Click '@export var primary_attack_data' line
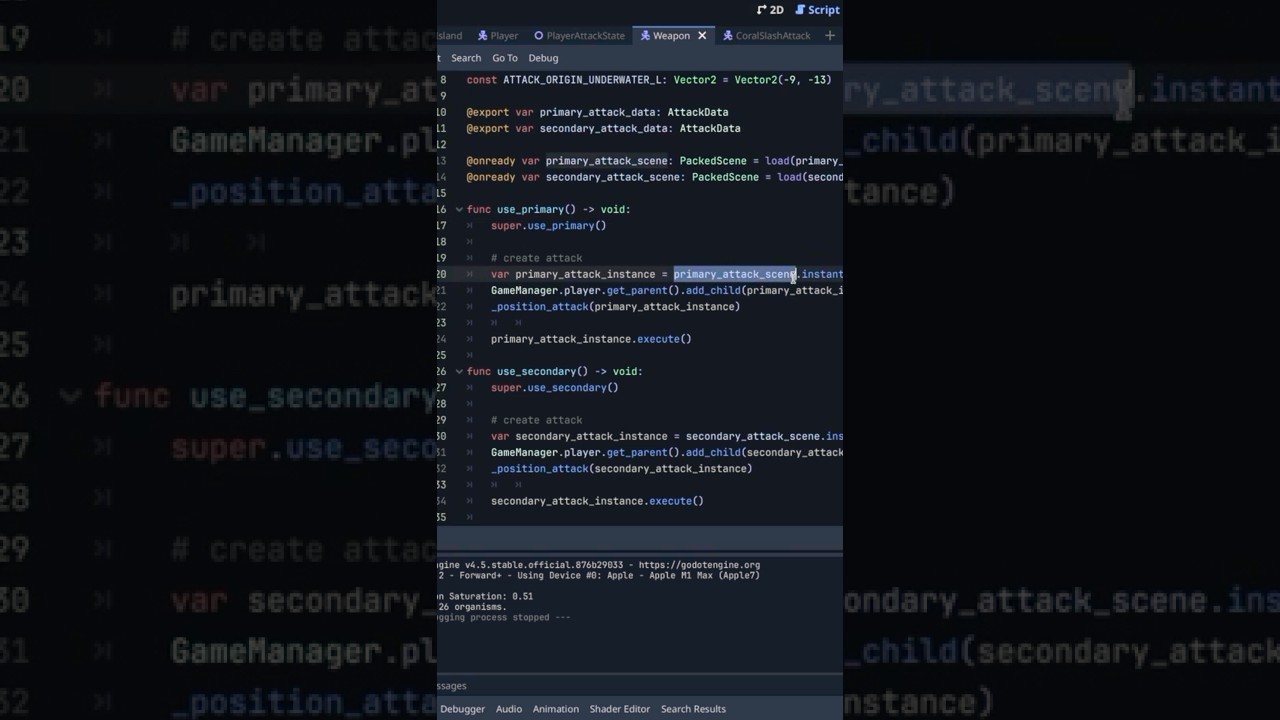The image size is (1280, 720). coord(597,113)
